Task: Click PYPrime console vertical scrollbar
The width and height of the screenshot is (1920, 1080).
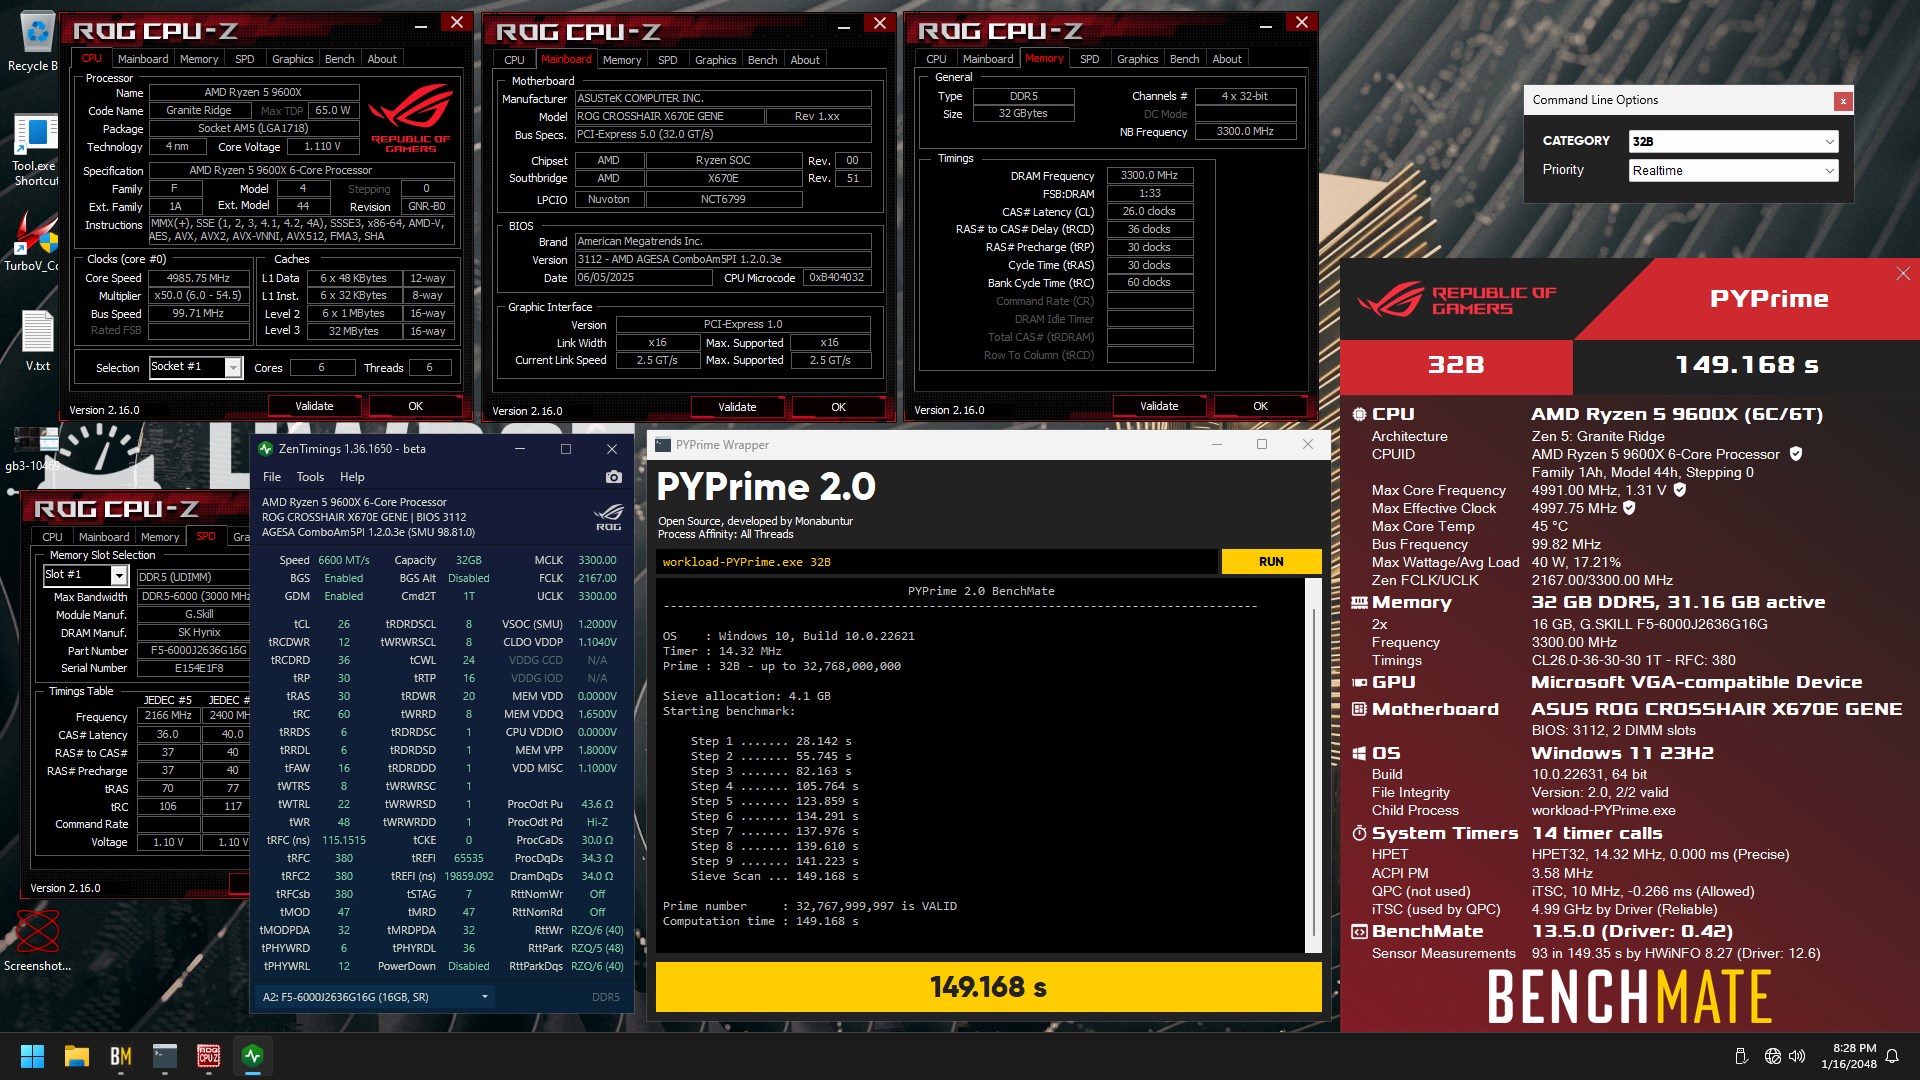Action: [x=1313, y=765]
